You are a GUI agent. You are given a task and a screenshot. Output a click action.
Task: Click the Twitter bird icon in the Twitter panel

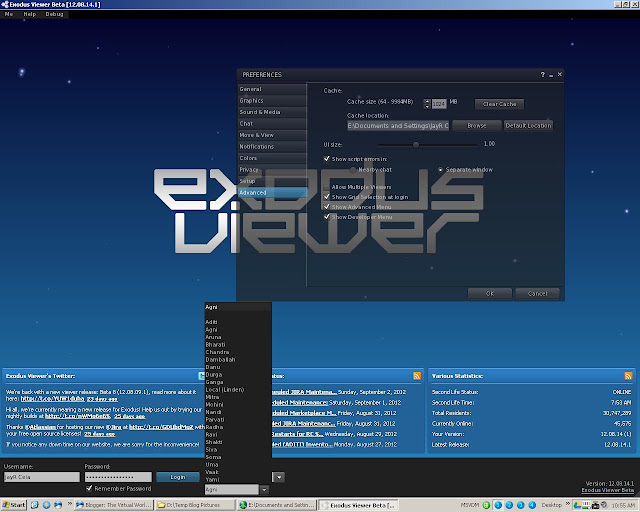(x=201, y=376)
